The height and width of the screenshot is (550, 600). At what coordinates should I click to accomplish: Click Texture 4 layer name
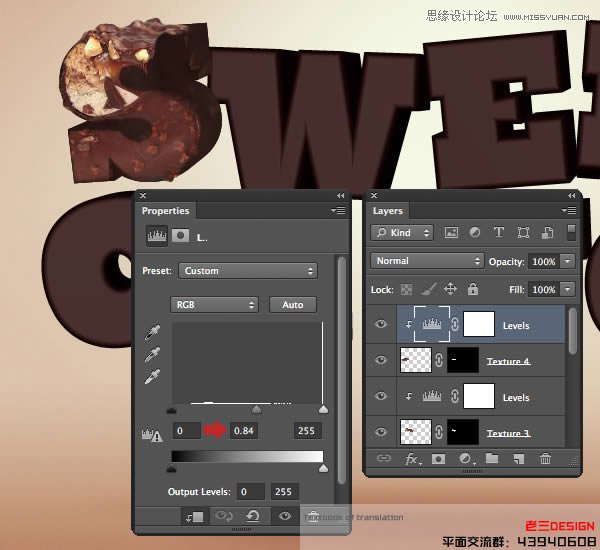tap(508, 361)
